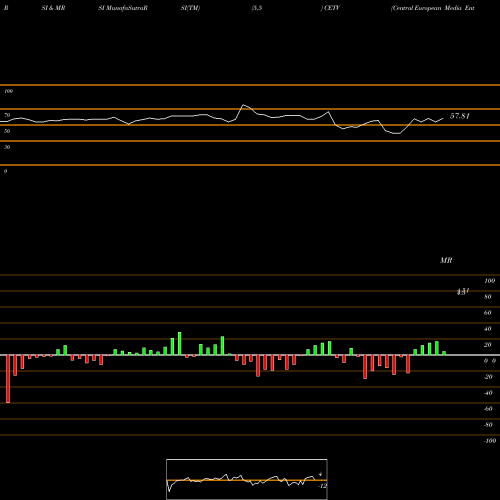
Task: Click the 70 level label on RSI panel
Action: tap(7, 115)
